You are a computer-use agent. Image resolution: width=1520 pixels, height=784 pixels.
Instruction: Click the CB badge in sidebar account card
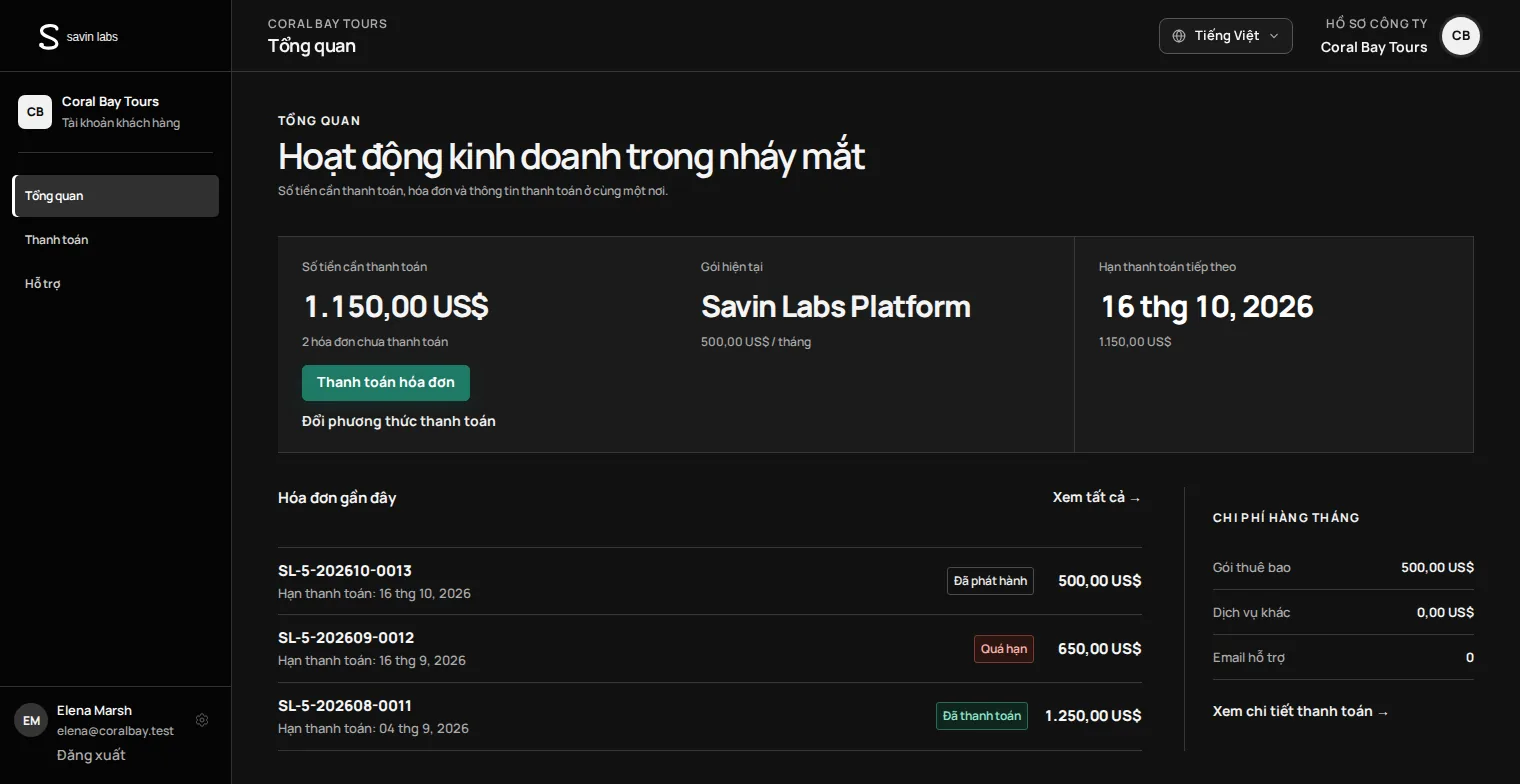click(x=35, y=112)
